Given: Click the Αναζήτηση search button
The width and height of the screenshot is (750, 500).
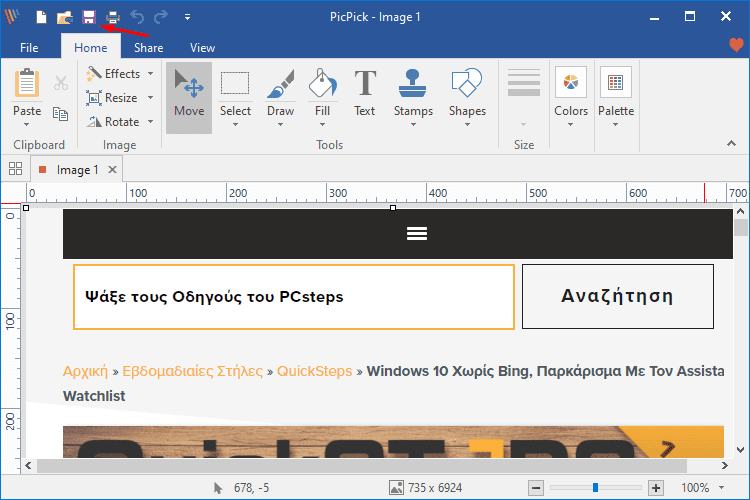Looking at the screenshot, I should pos(618,296).
